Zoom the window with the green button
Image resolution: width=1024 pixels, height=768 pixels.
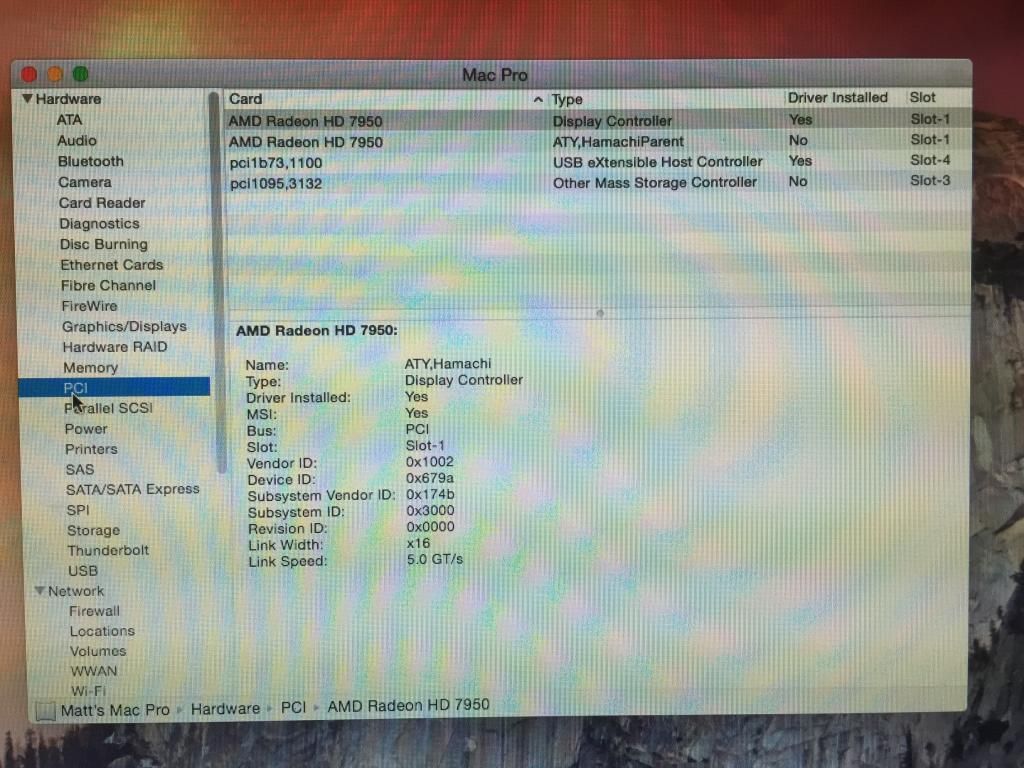(x=80, y=74)
